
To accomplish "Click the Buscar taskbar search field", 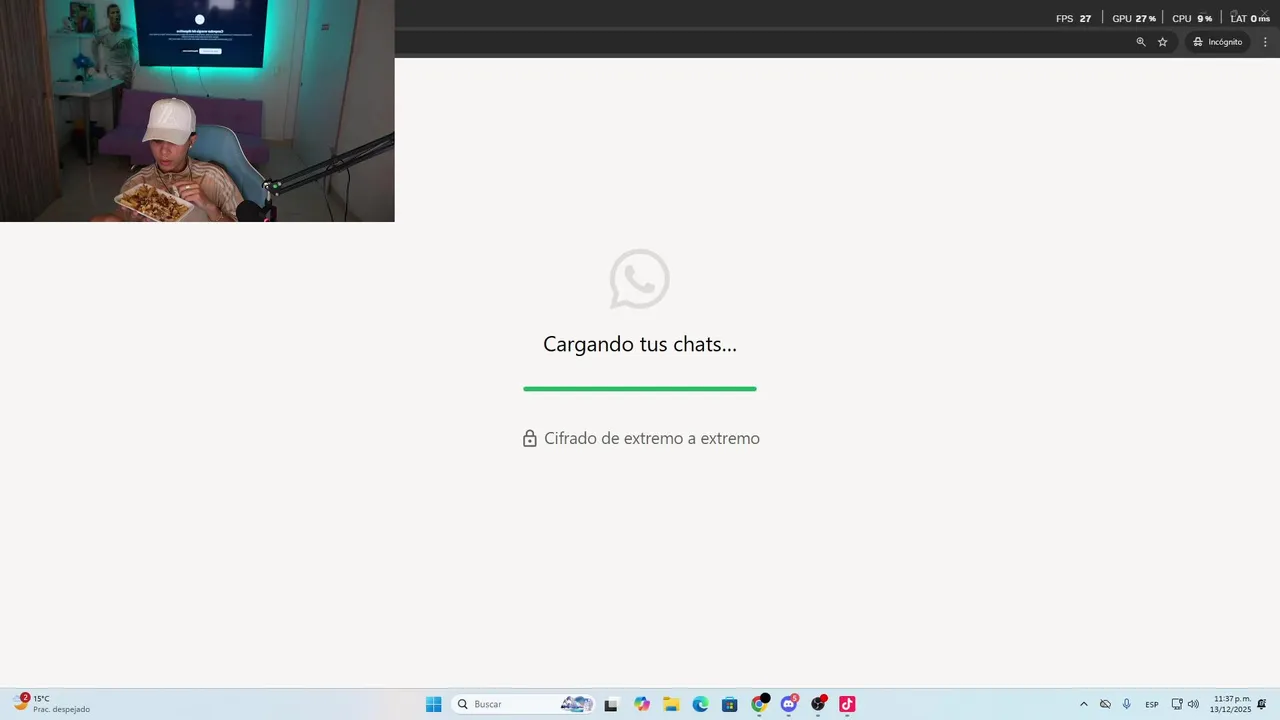I will 525,704.
